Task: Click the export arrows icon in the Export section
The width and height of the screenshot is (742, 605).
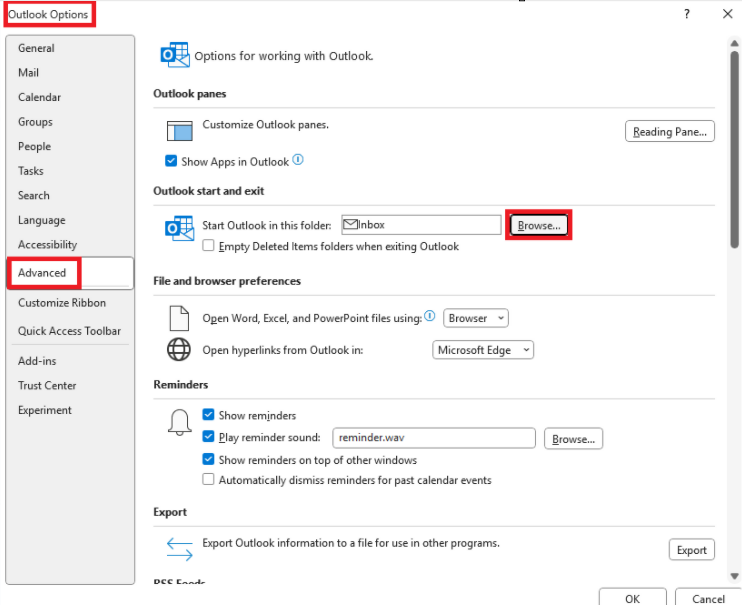Action: [x=180, y=549]
